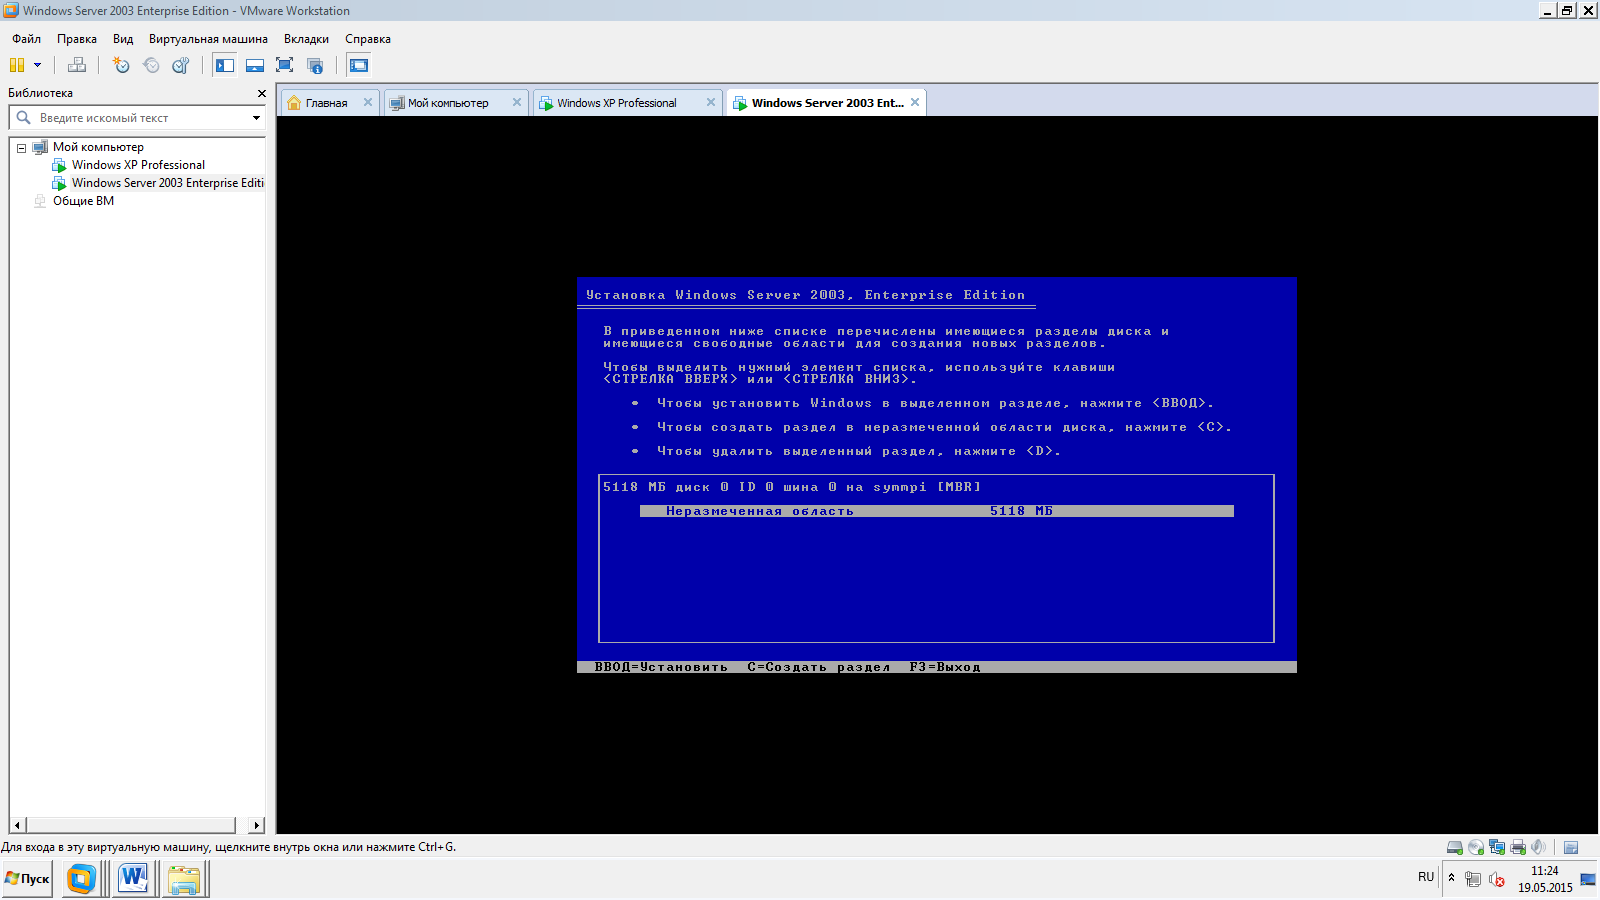
Task: Click the yellow Suspend virtual machine button
Action: point(17,65)
